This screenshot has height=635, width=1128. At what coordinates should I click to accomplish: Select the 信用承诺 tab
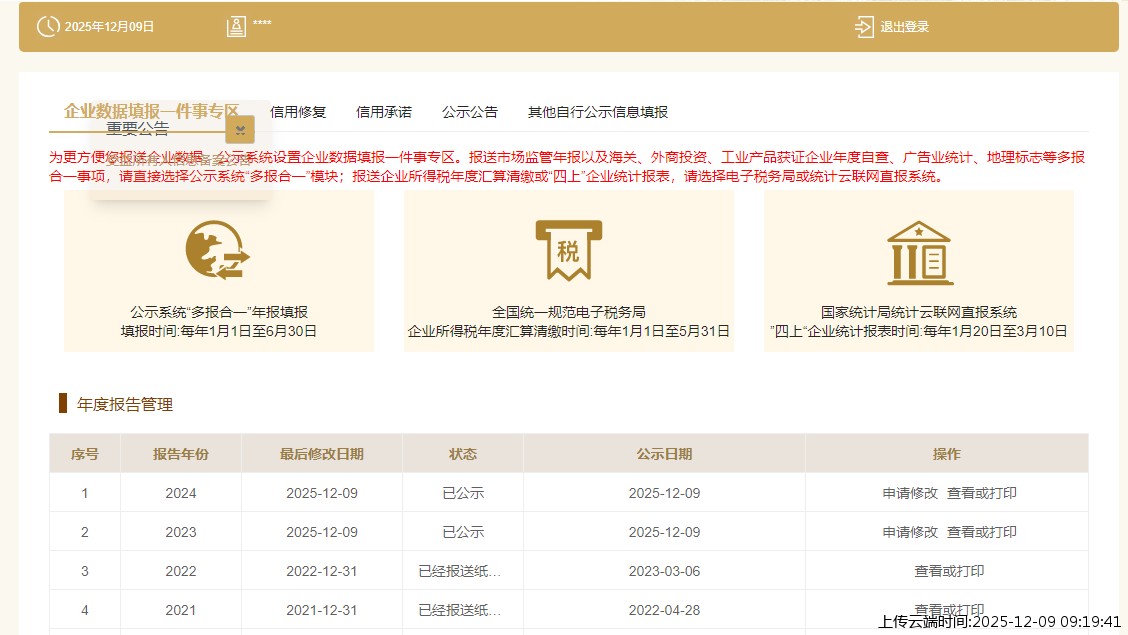pyautogui.click(x=383, y=112)
